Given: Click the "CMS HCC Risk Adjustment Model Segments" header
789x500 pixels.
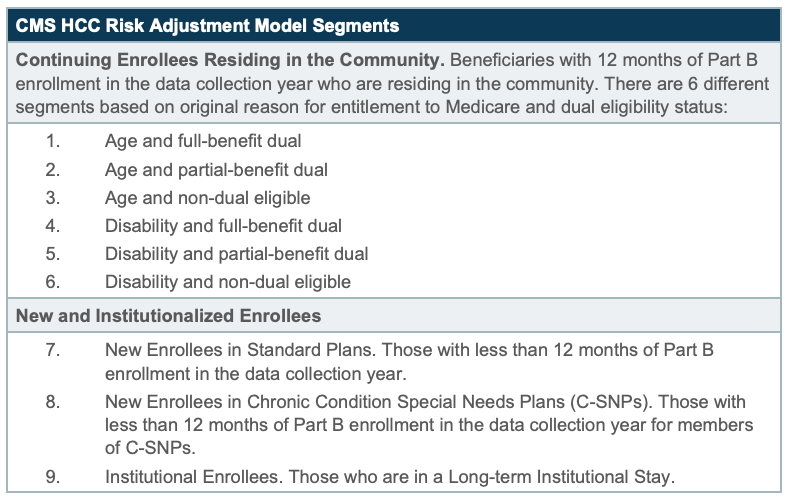Looking at the screenshot, I should coord(207,24).
